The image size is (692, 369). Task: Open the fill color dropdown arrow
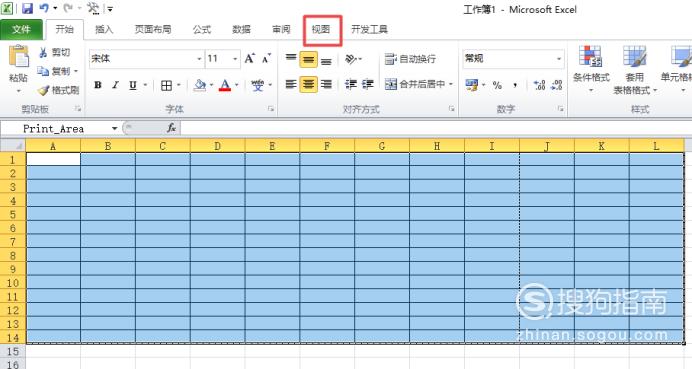point(211,85)
